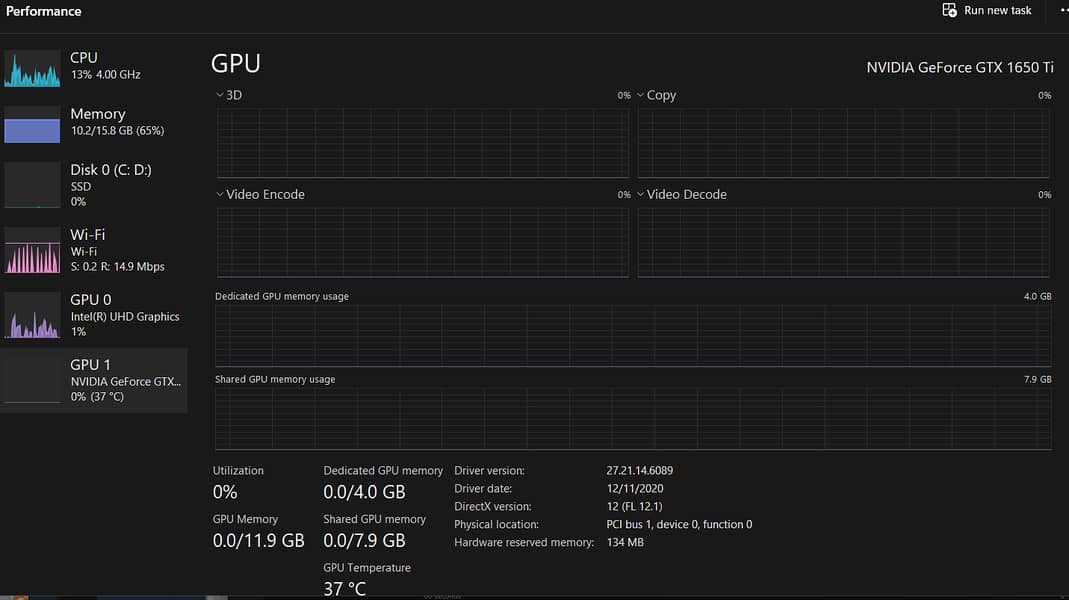Click the Copy engine graph area
This screenshot has height=600, width=1069.
click(x=843, y=143)
